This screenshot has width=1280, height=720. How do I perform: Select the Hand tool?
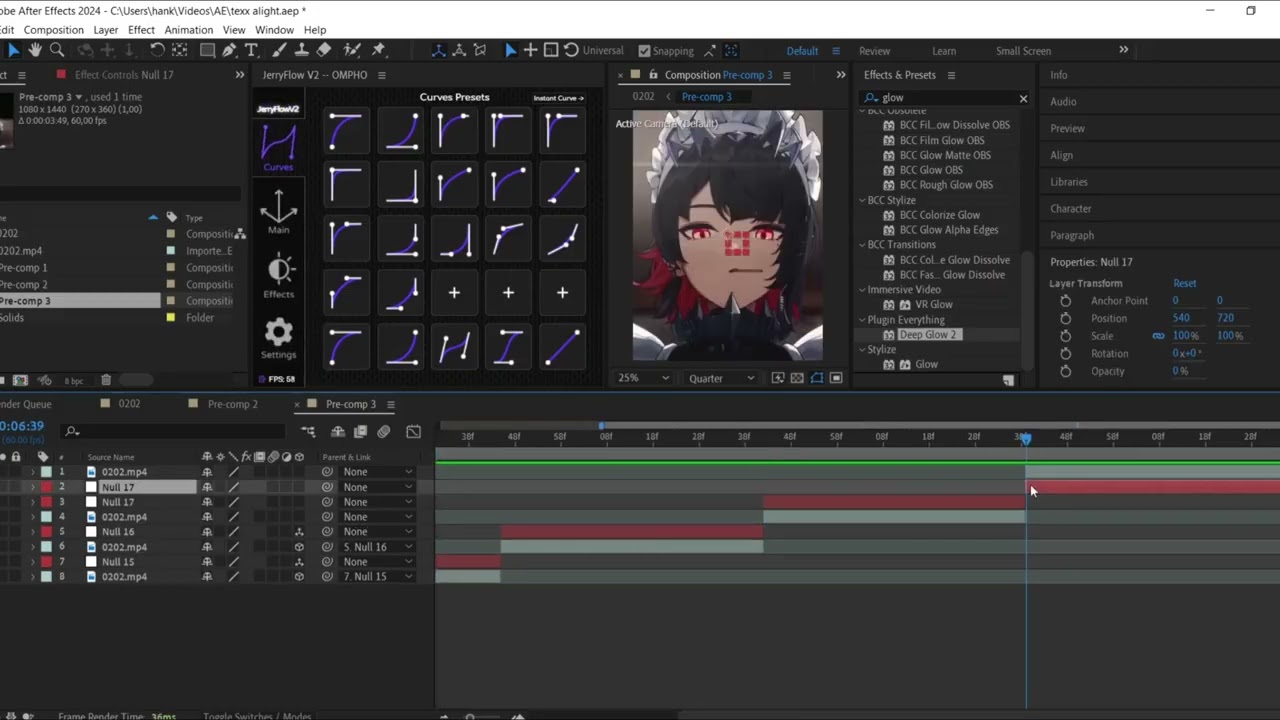(x=35, y=50)
